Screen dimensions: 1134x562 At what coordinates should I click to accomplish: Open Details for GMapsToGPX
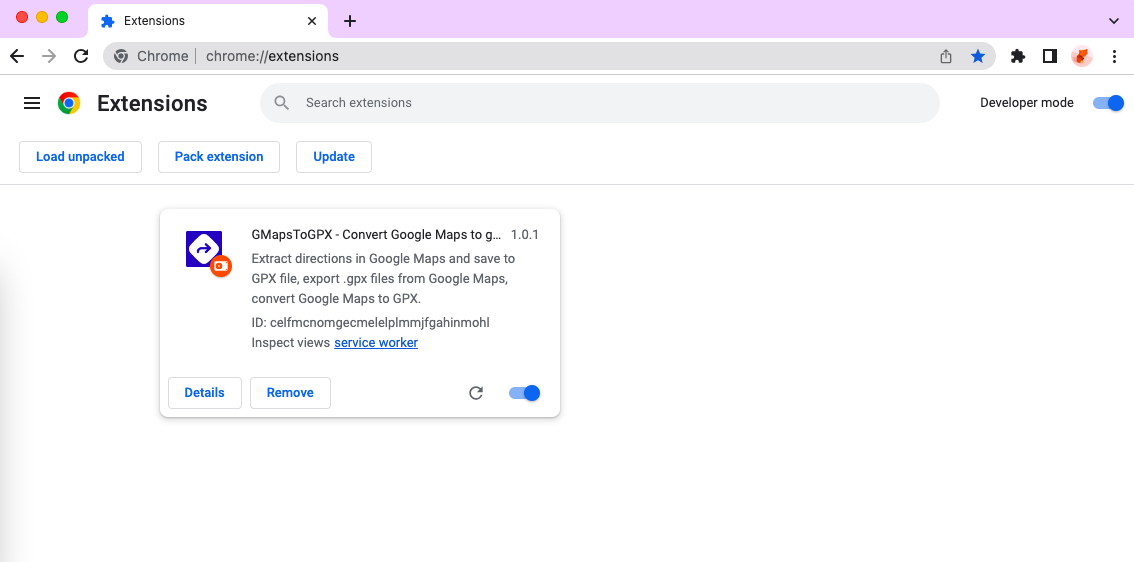pos(205,393)
